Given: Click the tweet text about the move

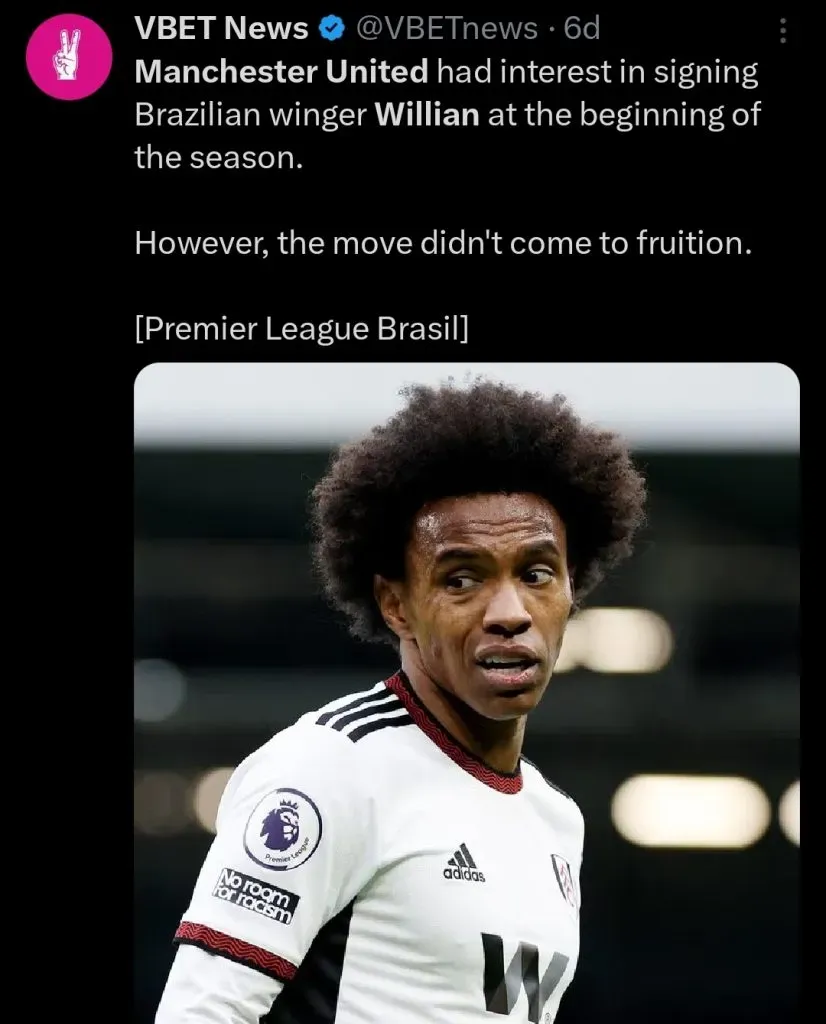Looking at the screenshot, I should tap(443, 243).
